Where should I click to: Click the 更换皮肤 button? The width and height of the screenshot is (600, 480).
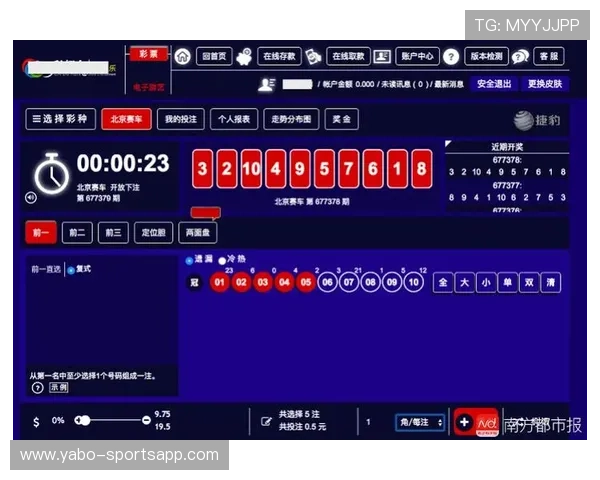(545, 84)
